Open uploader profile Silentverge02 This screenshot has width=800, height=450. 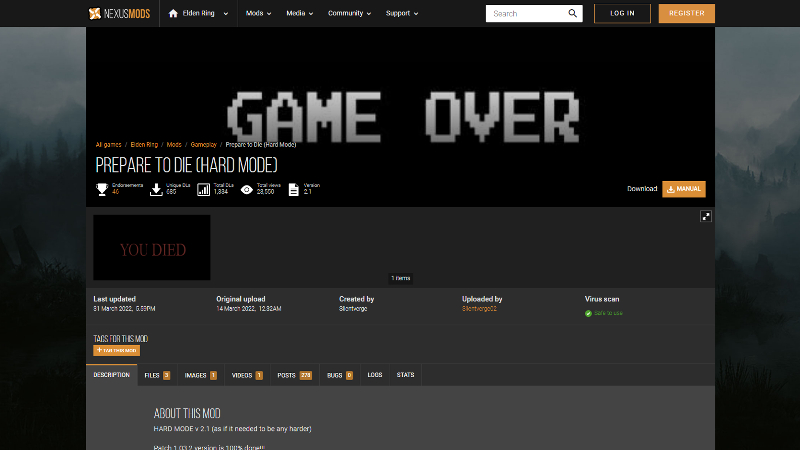(x=479, y=309)
